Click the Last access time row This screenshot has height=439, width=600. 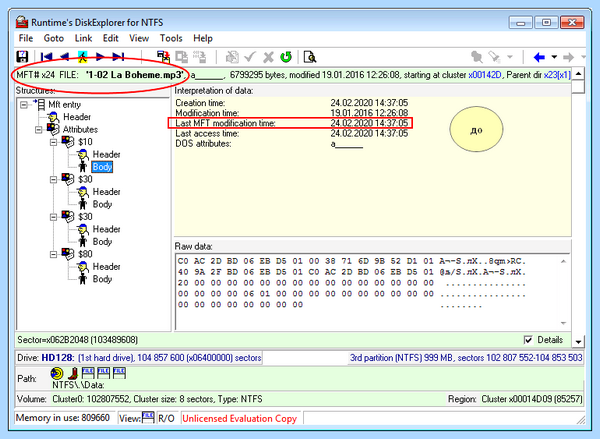point(292,134)
